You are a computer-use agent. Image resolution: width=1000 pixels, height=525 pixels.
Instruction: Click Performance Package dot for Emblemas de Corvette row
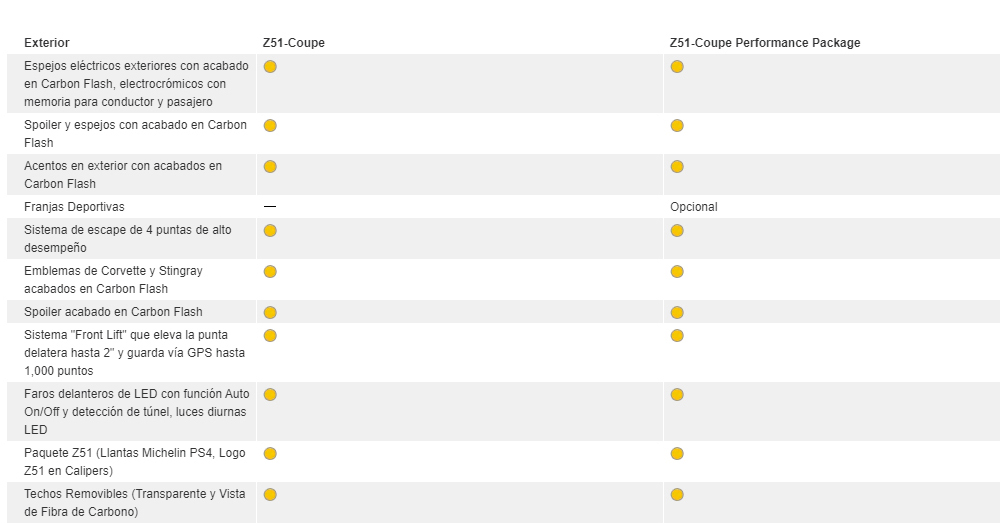tap(677, 271)
